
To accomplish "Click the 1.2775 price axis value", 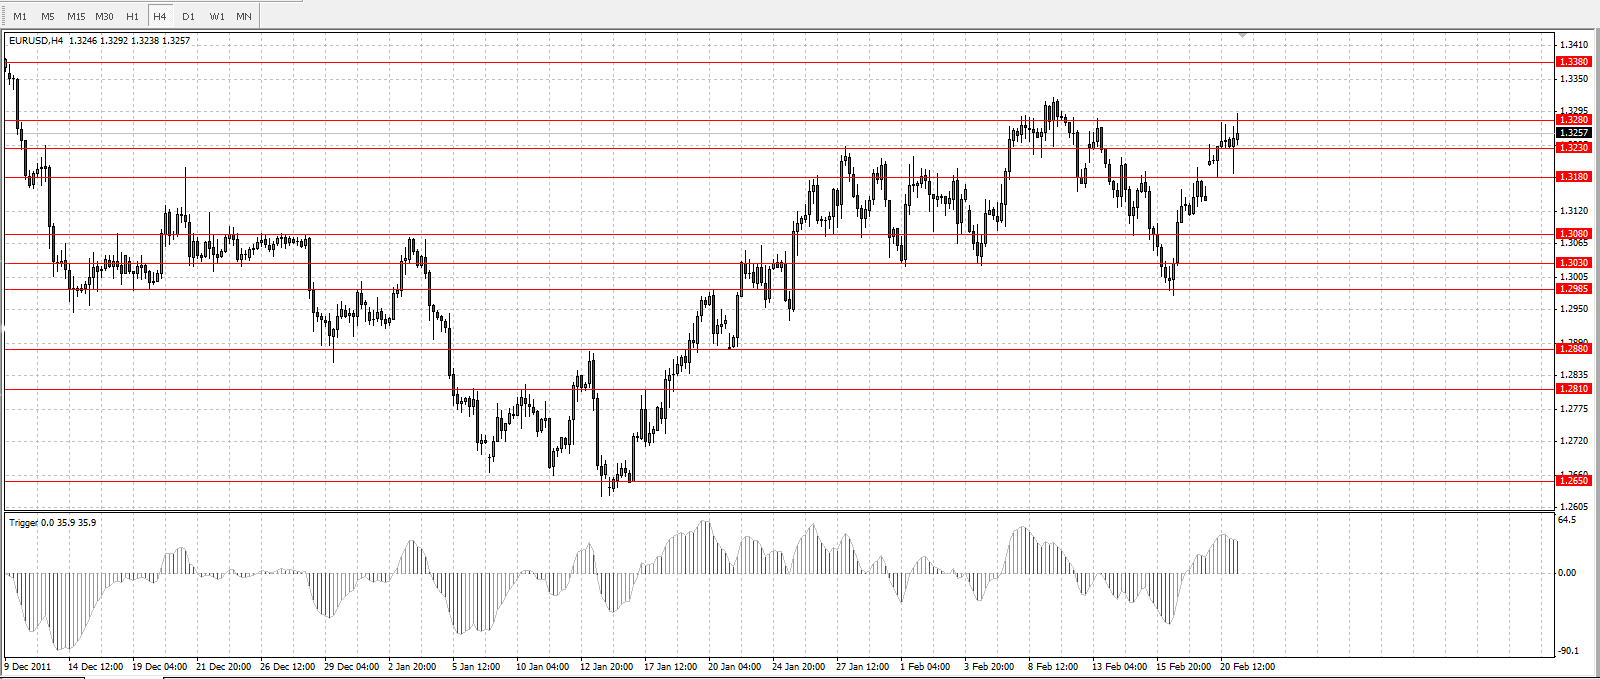I will [1574, 408].
